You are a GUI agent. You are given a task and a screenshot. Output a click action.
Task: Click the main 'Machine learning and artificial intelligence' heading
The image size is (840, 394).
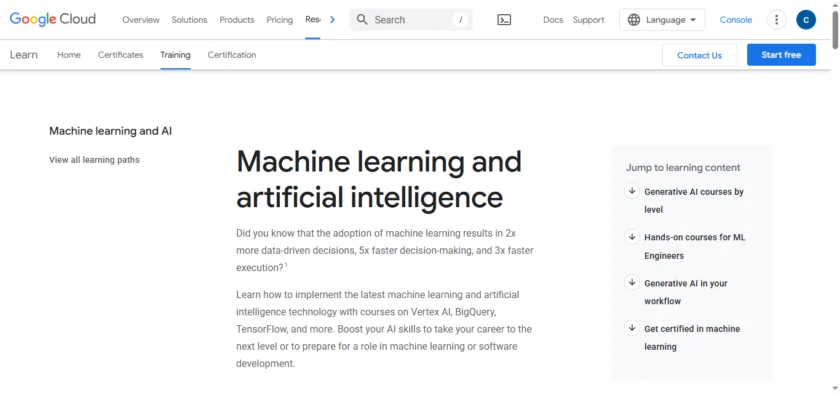(x=379, y=179)
